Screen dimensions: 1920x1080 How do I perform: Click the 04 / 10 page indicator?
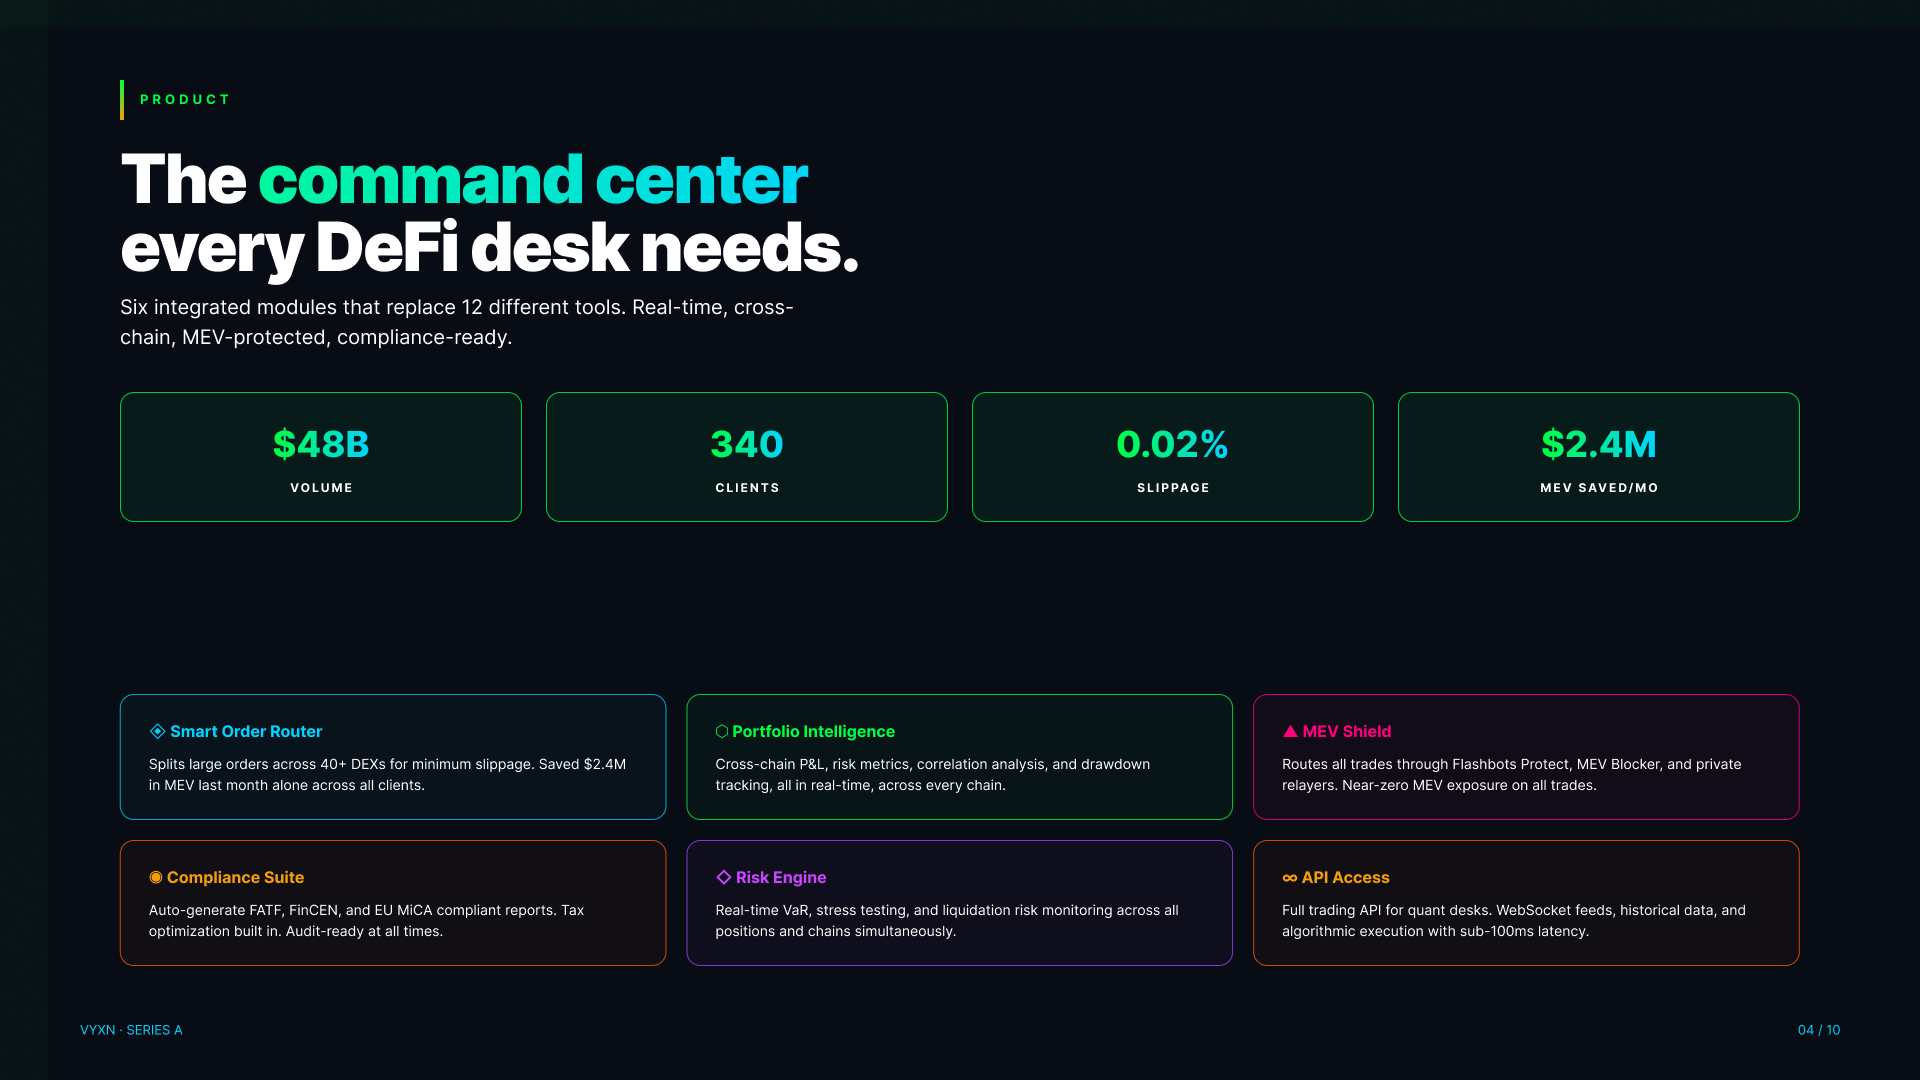1818,1030
